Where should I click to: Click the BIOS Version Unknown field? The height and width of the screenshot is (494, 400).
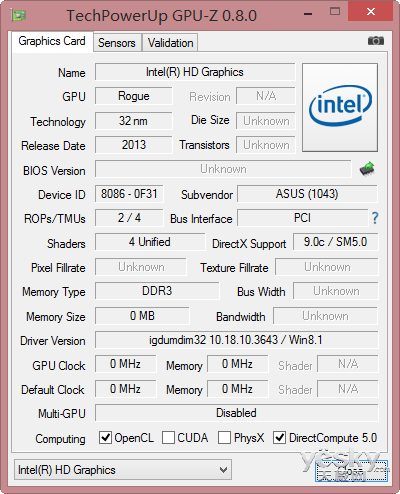coord(223,169)
